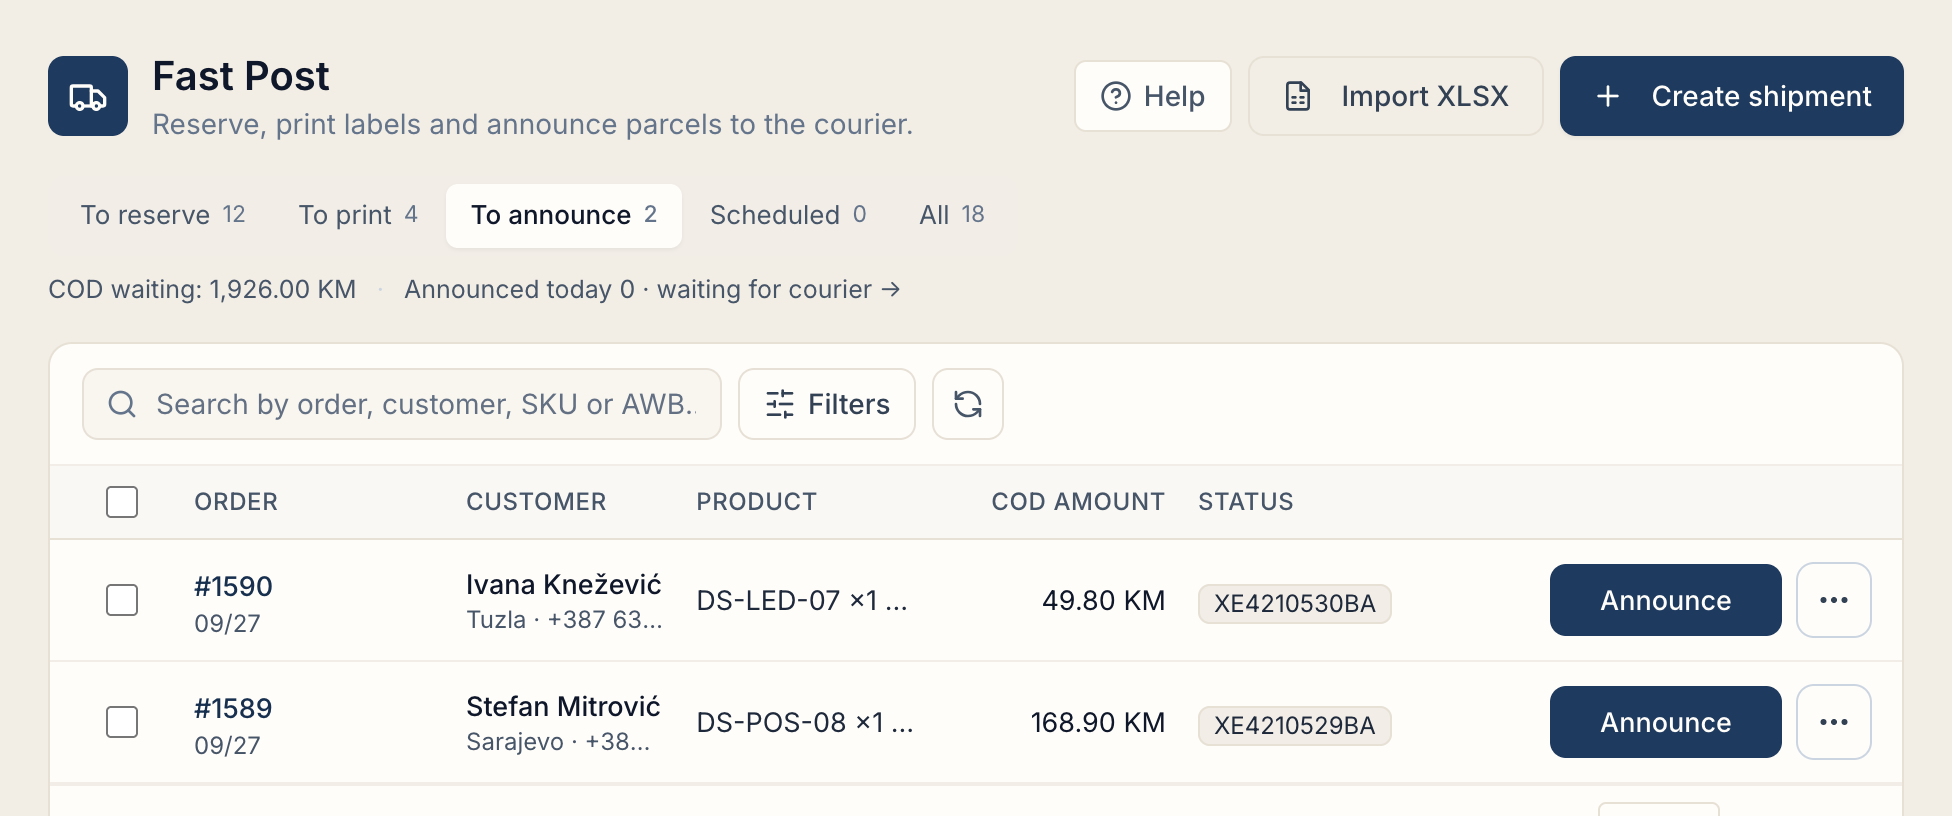
Task: Click tracking badge XE4210529BA
Action: click(x=1295, y=726)
